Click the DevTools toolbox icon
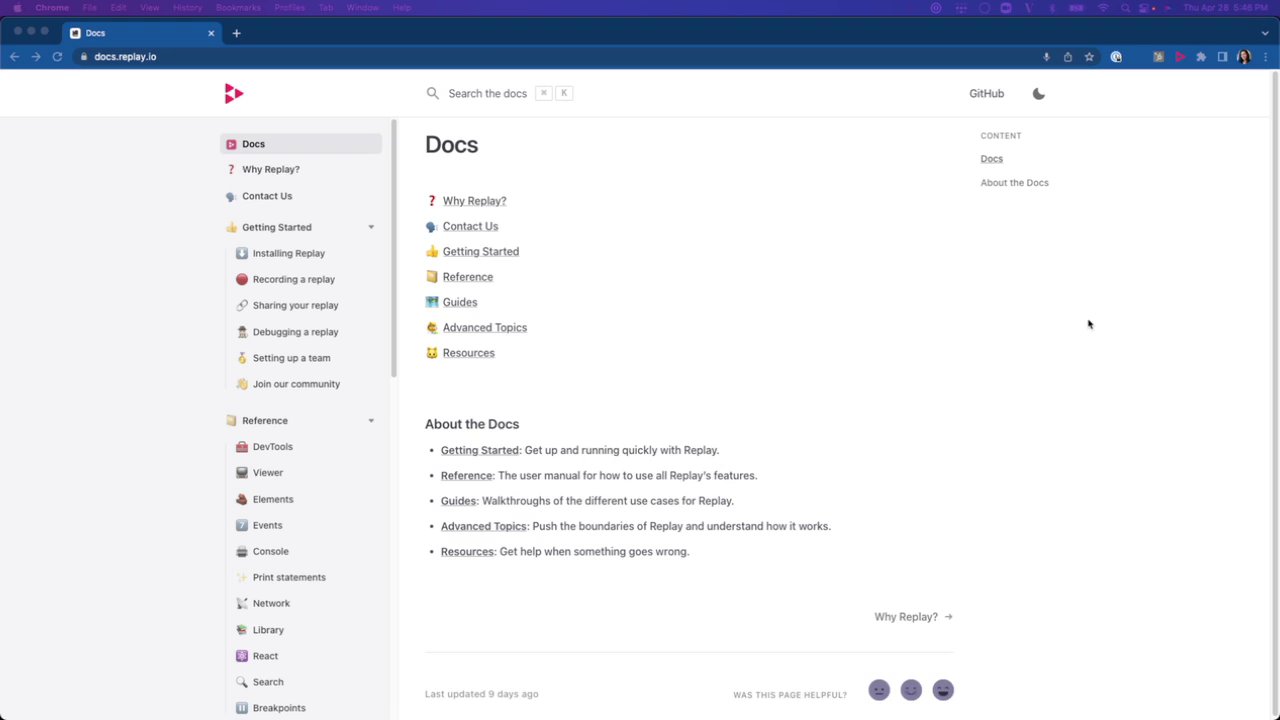Image resolution: width=1280 pixels, height=720 pixels. pyautogui.click(x=242, y=447)
